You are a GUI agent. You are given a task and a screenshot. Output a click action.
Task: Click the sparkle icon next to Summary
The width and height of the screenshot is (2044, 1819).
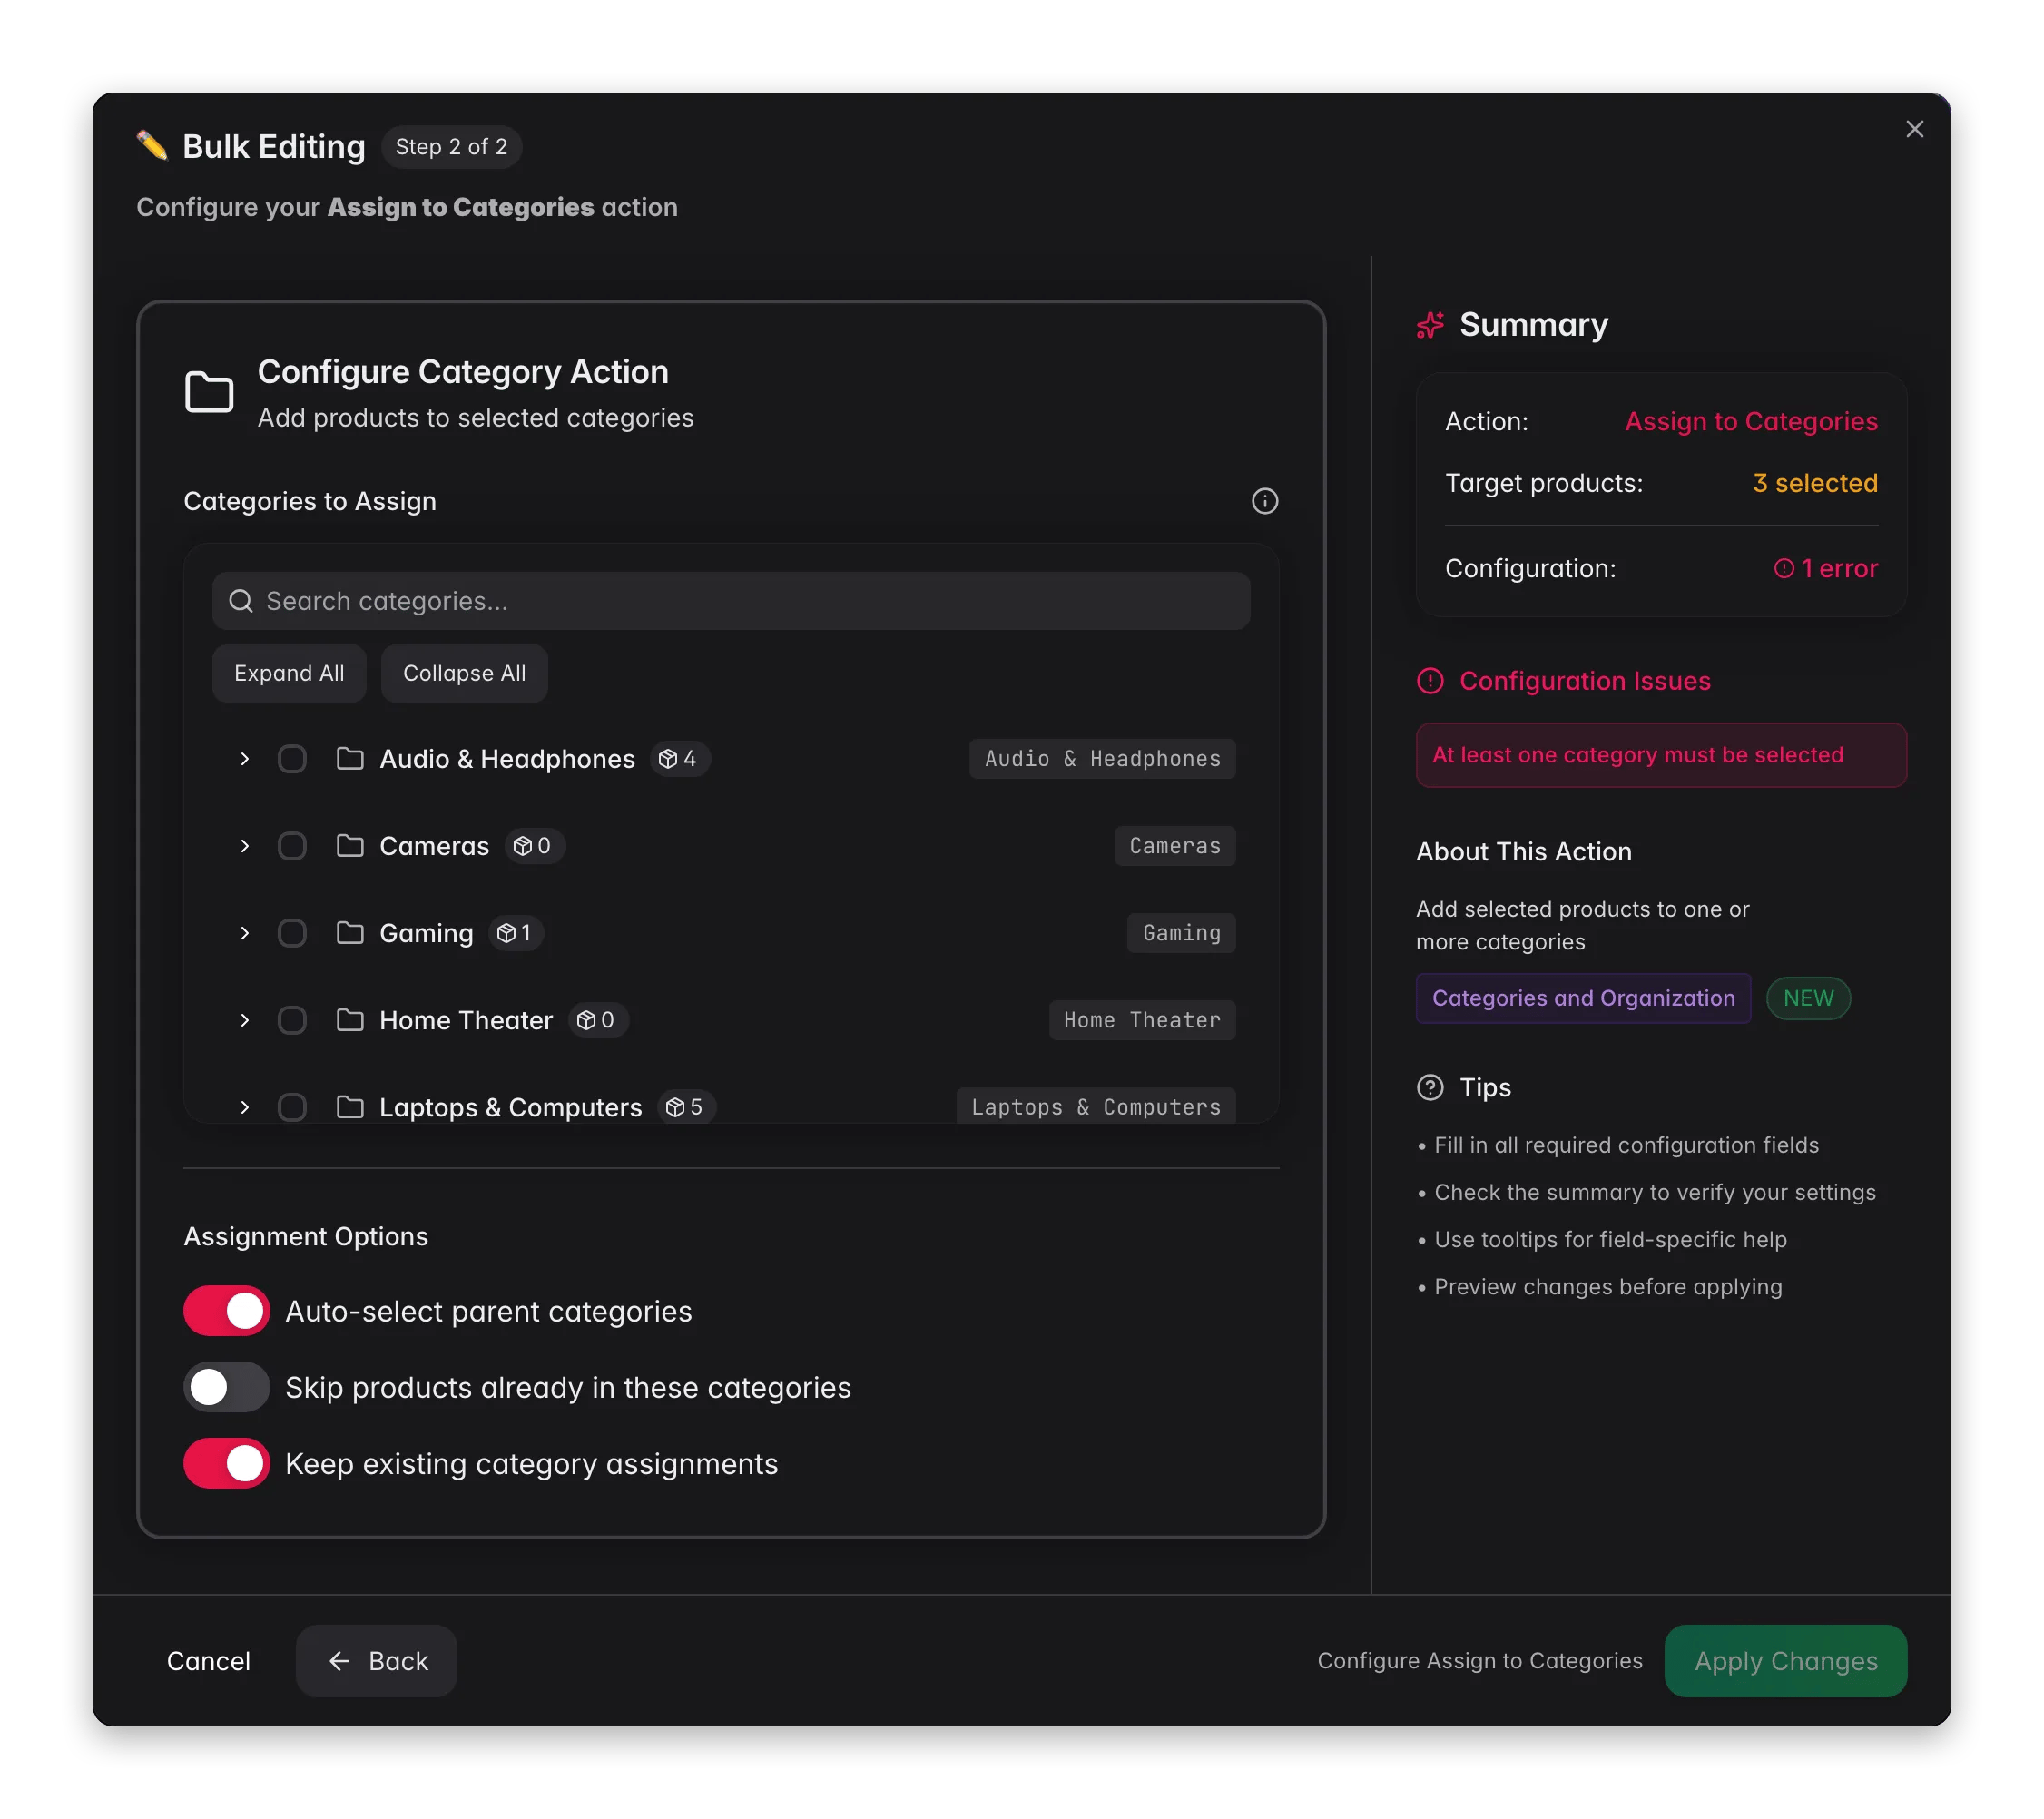pyautogui.click(x=1430, y=324)
